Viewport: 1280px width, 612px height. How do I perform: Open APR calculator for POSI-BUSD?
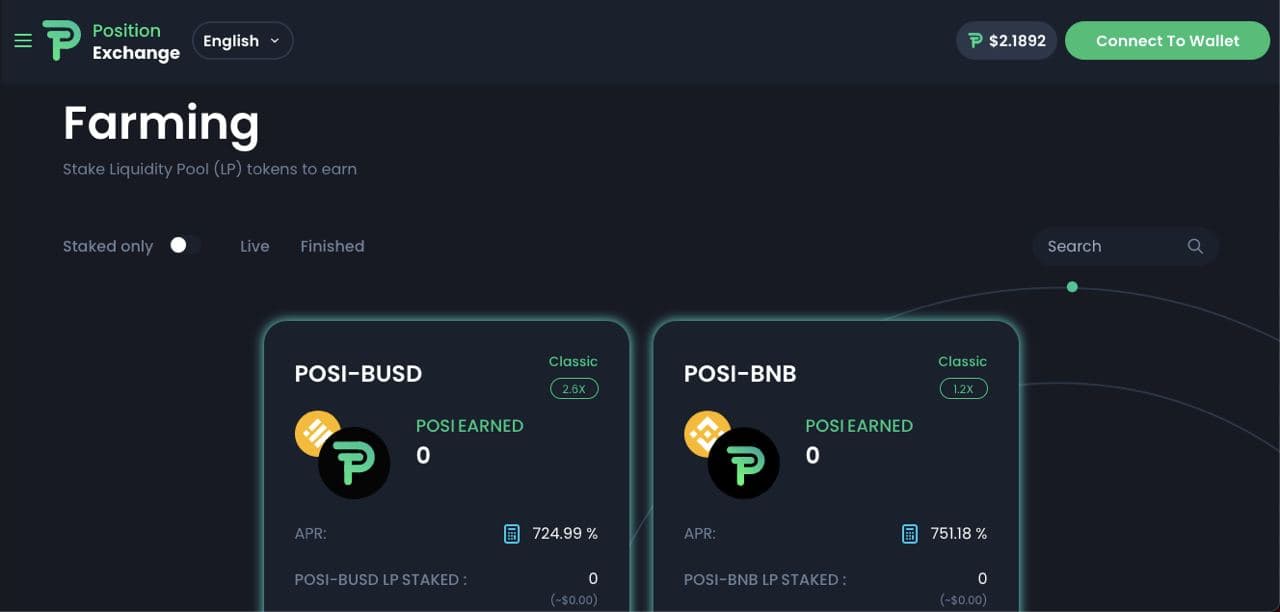512,533
